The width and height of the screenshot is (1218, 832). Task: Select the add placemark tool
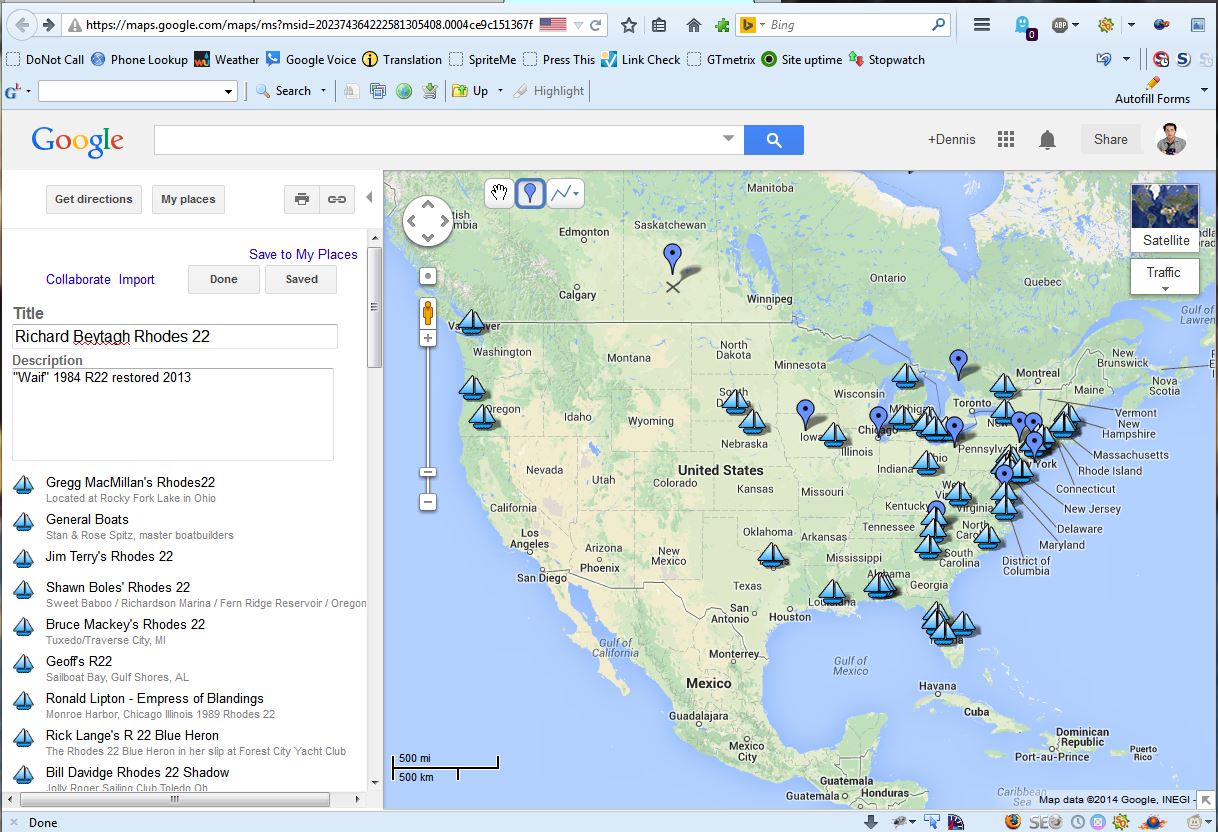[x=530, y=193]
